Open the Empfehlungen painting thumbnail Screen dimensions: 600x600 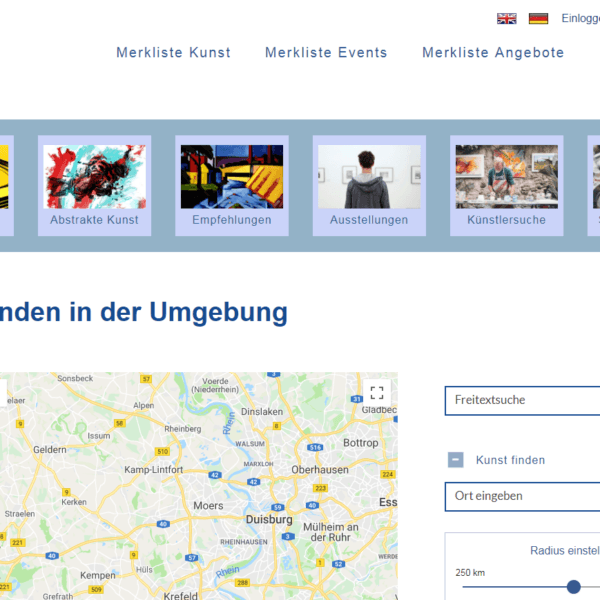[x=232, y=177]
